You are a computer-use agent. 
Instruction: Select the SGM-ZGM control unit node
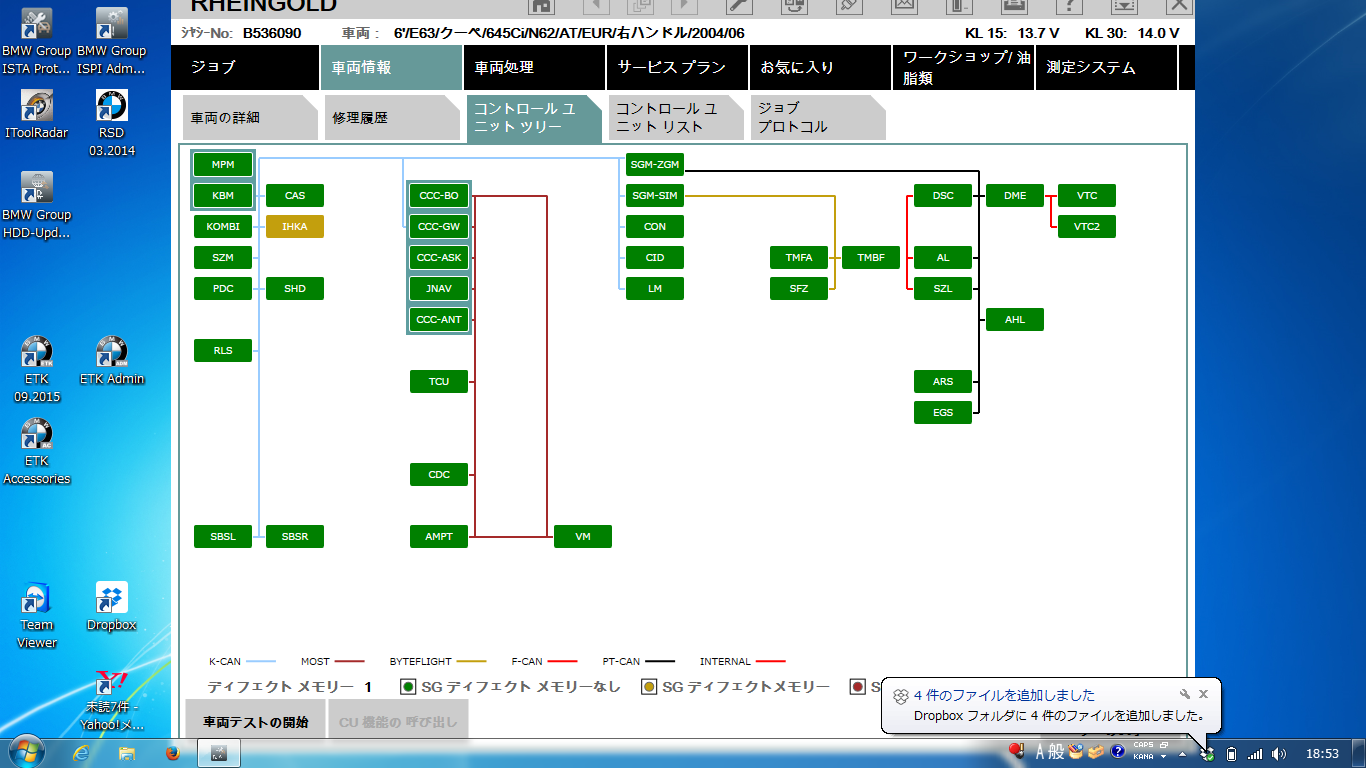(655, 165)
